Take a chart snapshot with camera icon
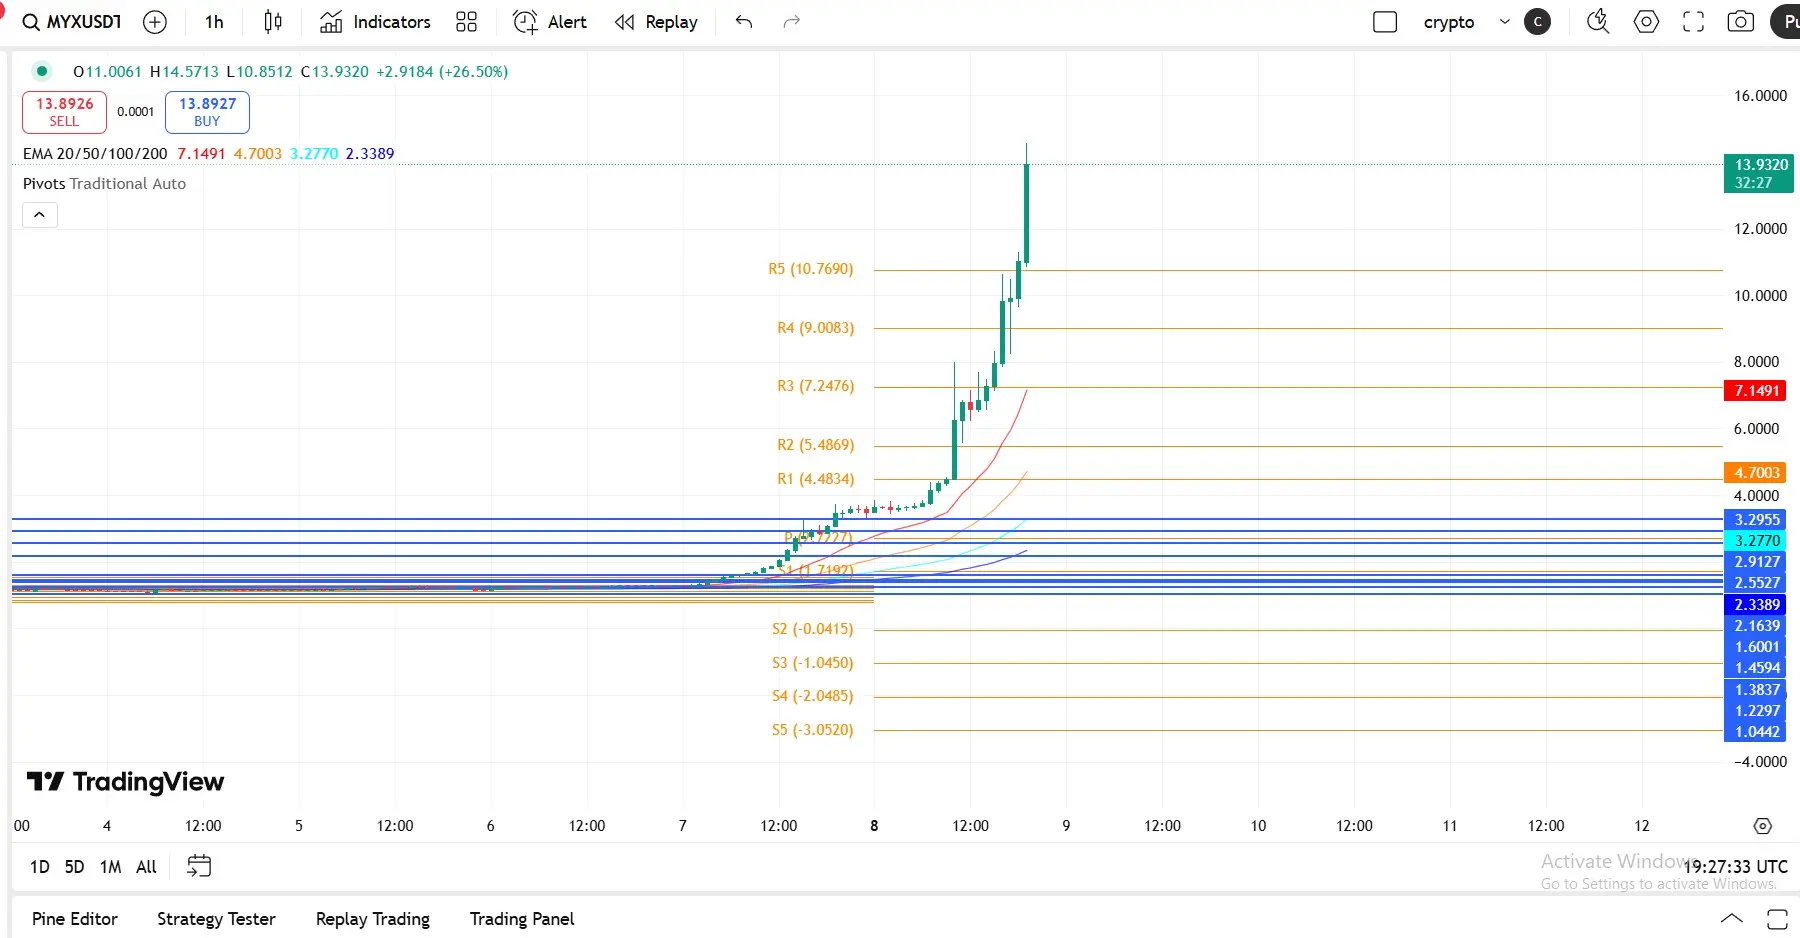1800x938 pixels. click(1741, 22)
